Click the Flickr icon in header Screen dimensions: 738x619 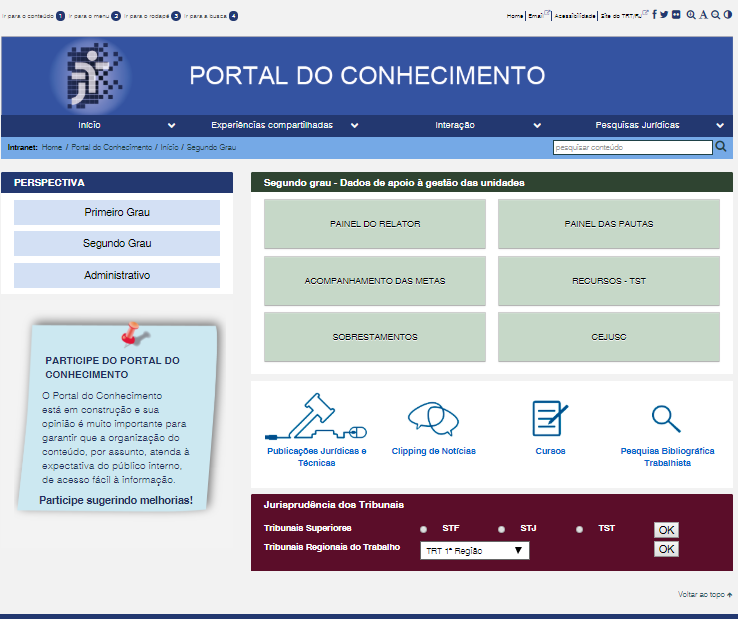(x=676, y=15)
